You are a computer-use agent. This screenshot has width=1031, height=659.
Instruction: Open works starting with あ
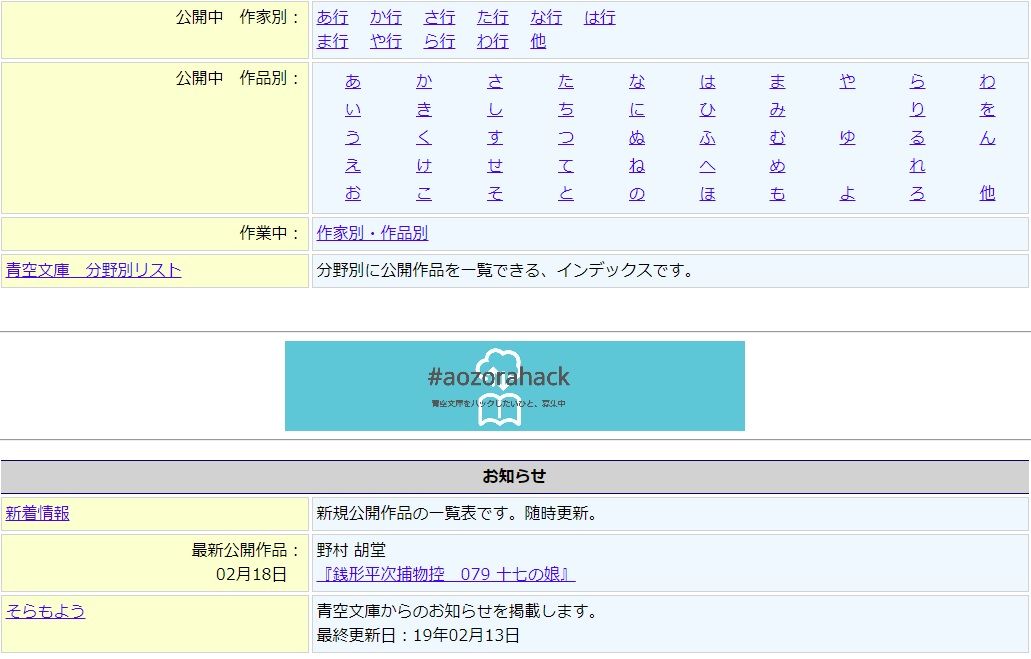pos(353,82)
